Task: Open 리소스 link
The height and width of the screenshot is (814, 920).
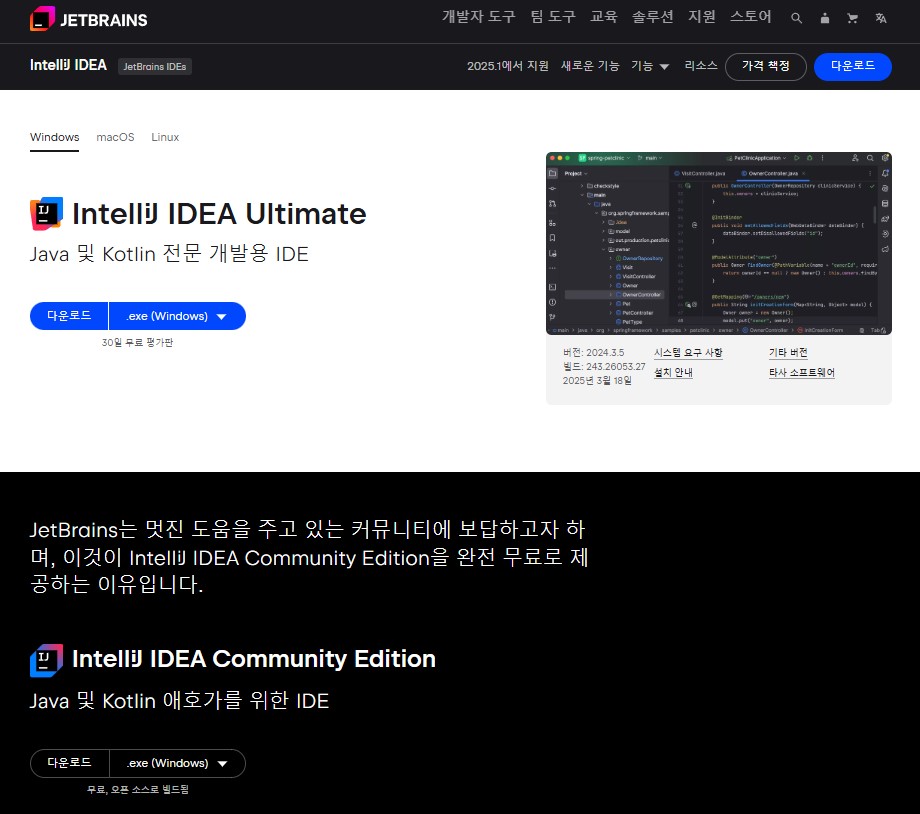Action: click(701, 66)
